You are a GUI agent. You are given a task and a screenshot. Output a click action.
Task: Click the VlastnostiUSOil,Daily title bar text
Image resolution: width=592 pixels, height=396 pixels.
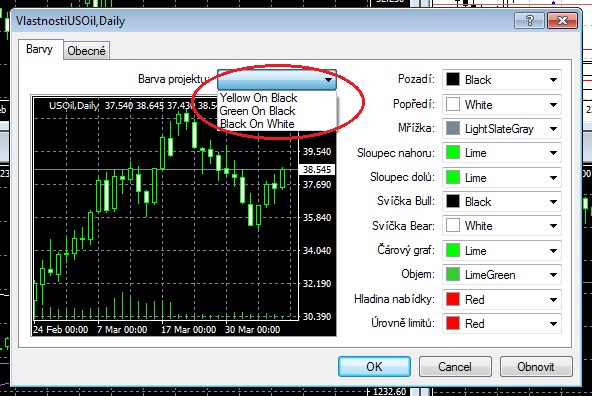point(70,21)
